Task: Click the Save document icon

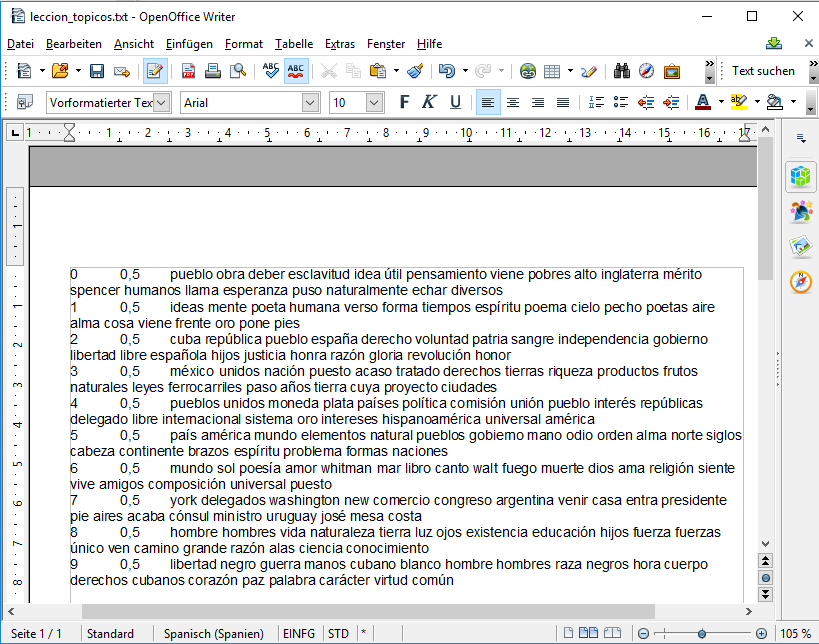Action: click(x=97, y=71)
